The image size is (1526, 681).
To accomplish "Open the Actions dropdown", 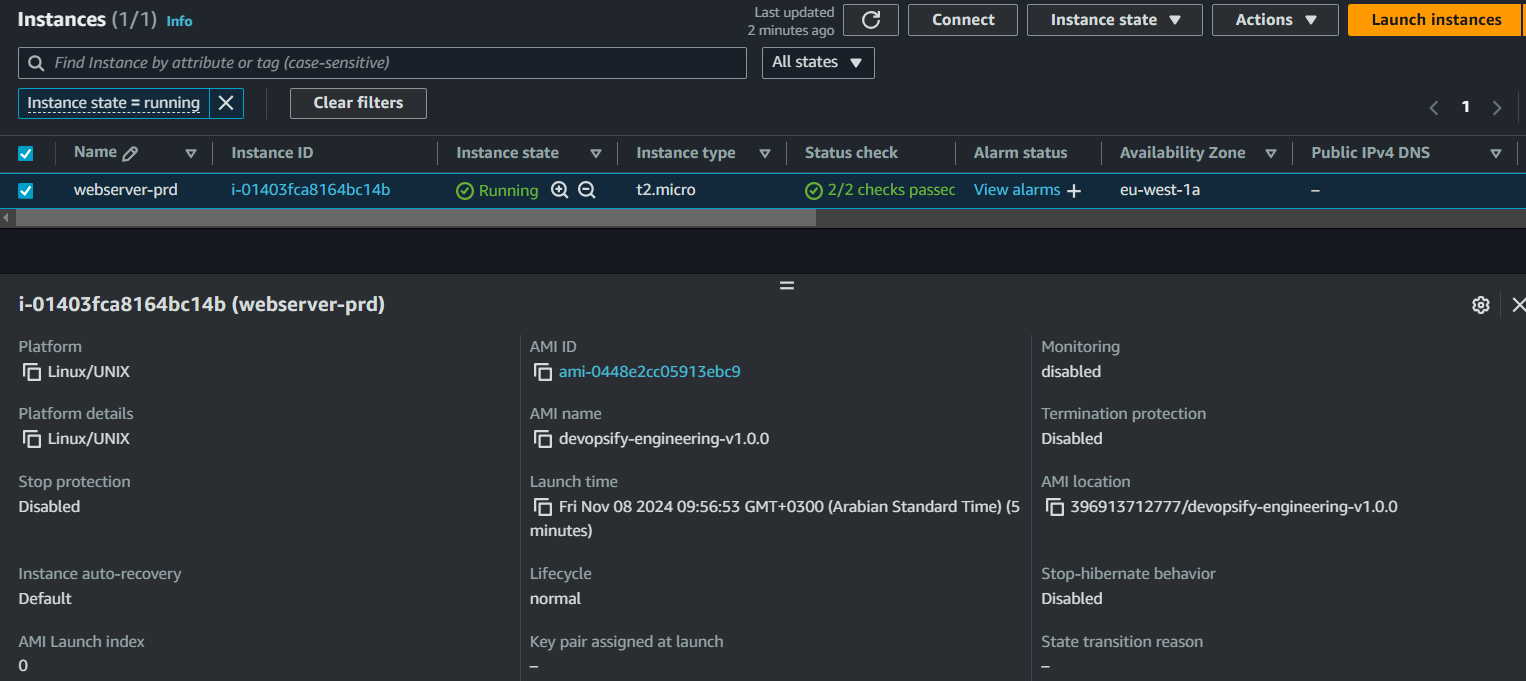I will click(x=1275, y=20).
